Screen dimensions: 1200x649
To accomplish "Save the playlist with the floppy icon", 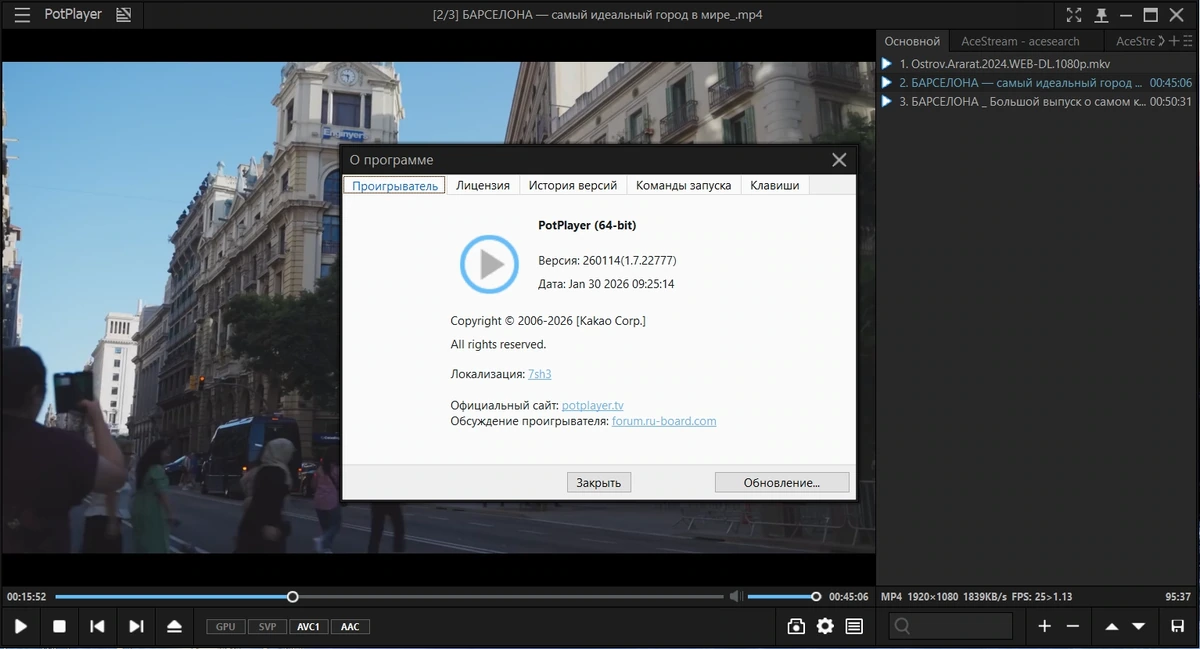I will point(1177,626).
